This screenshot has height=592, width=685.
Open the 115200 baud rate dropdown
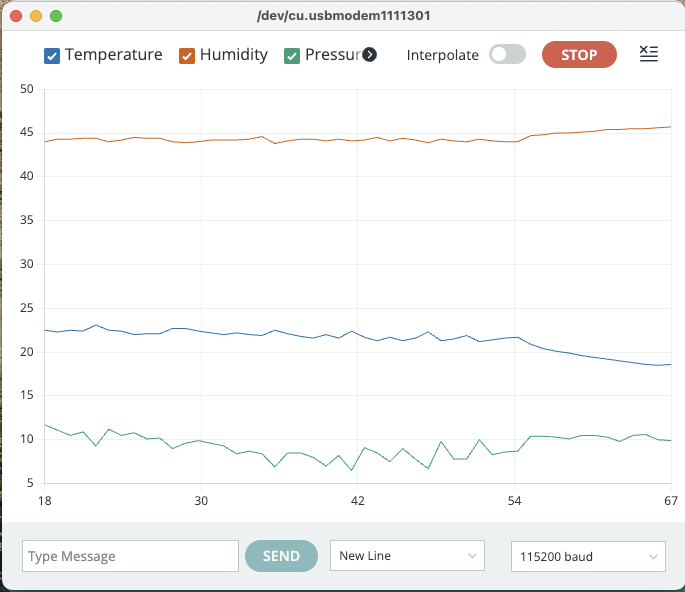[588, 556]
